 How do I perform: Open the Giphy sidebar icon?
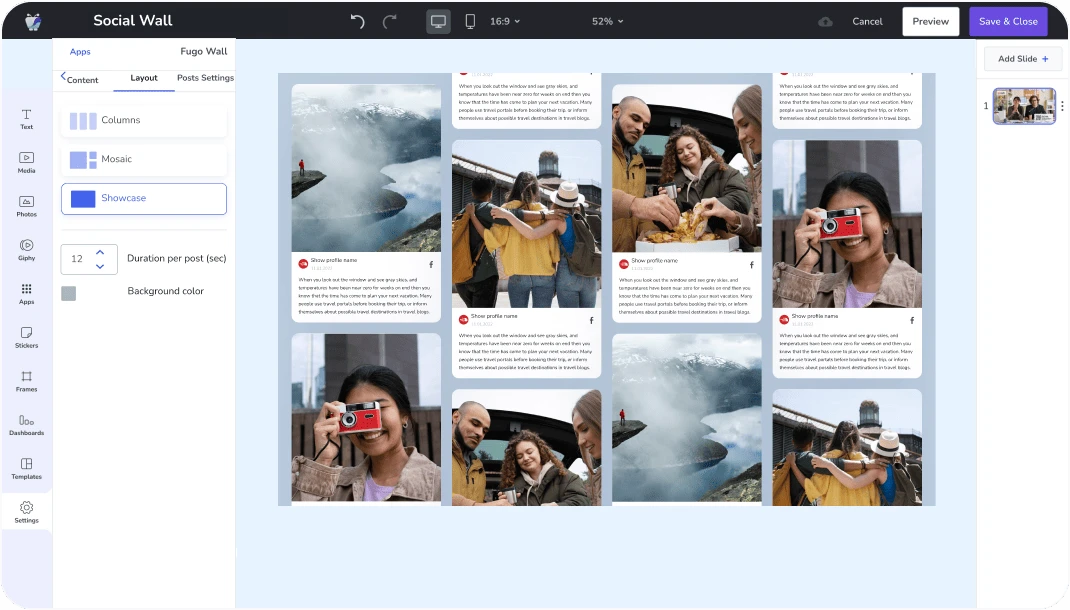pos(26,250)
